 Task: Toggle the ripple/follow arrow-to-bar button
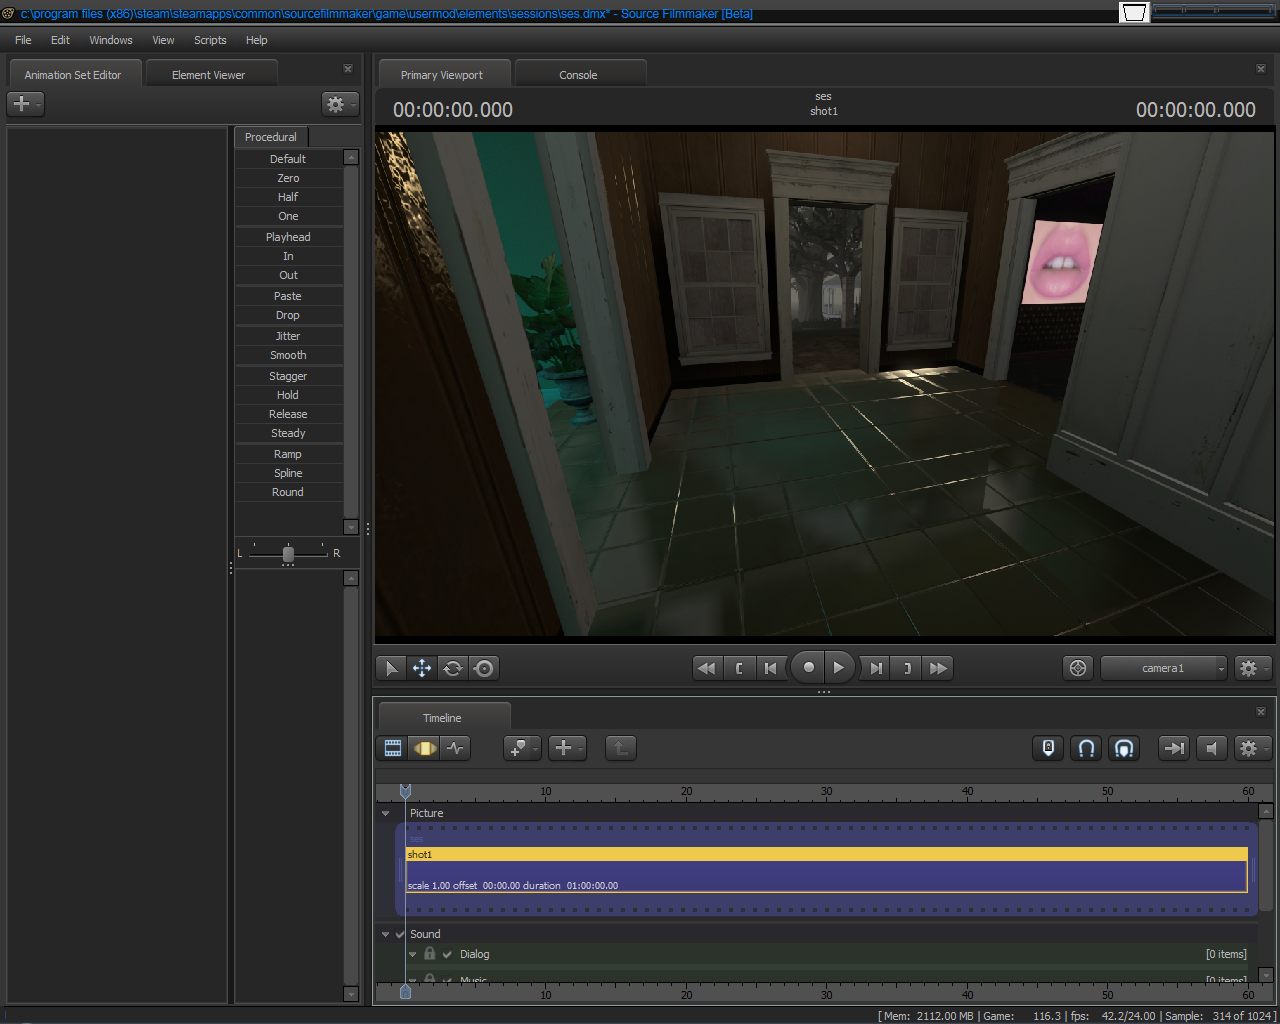point(1174,748)
